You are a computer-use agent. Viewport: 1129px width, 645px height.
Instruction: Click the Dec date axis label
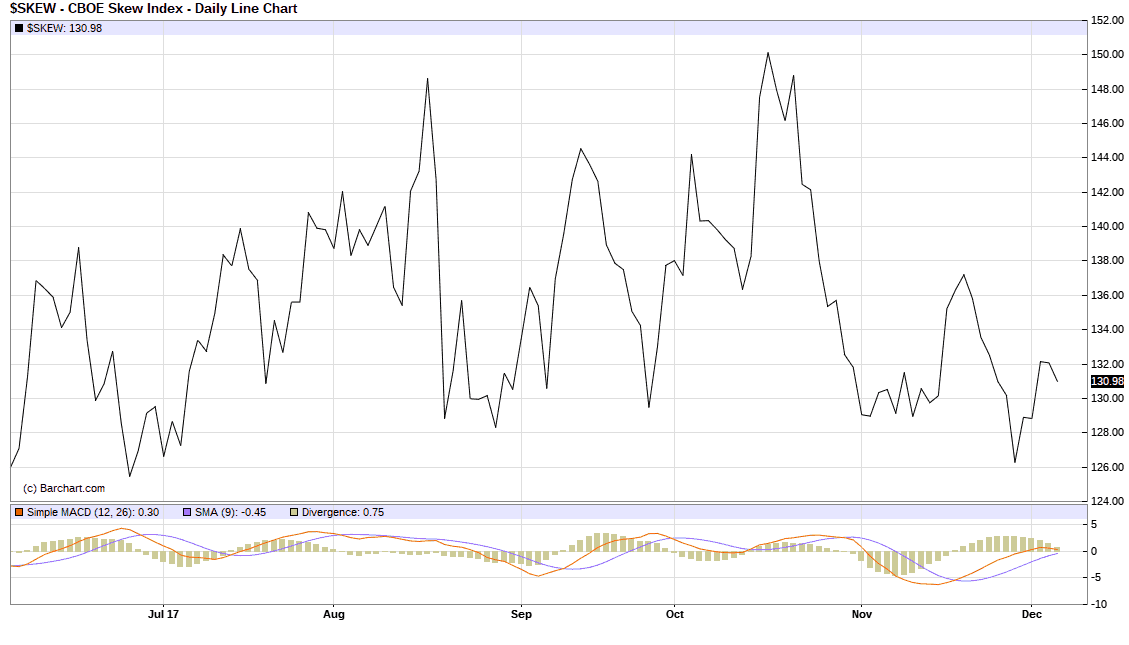[x=1030, y=615]
